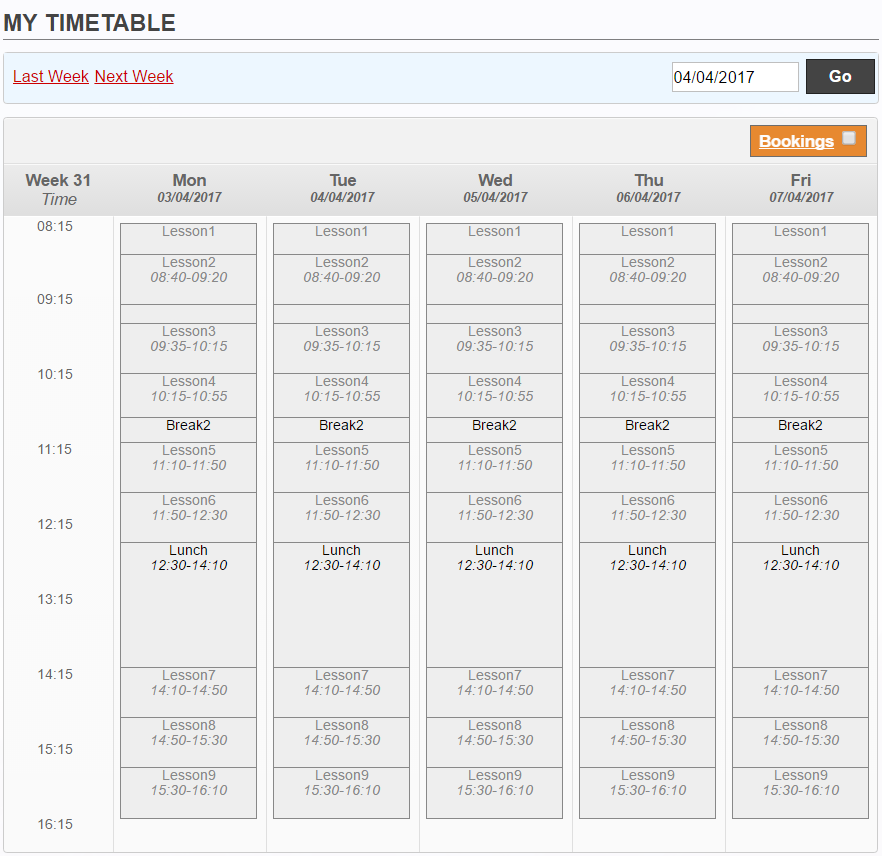Click the Go button
This screenshot has height=856, width=882.
(840, 76)
